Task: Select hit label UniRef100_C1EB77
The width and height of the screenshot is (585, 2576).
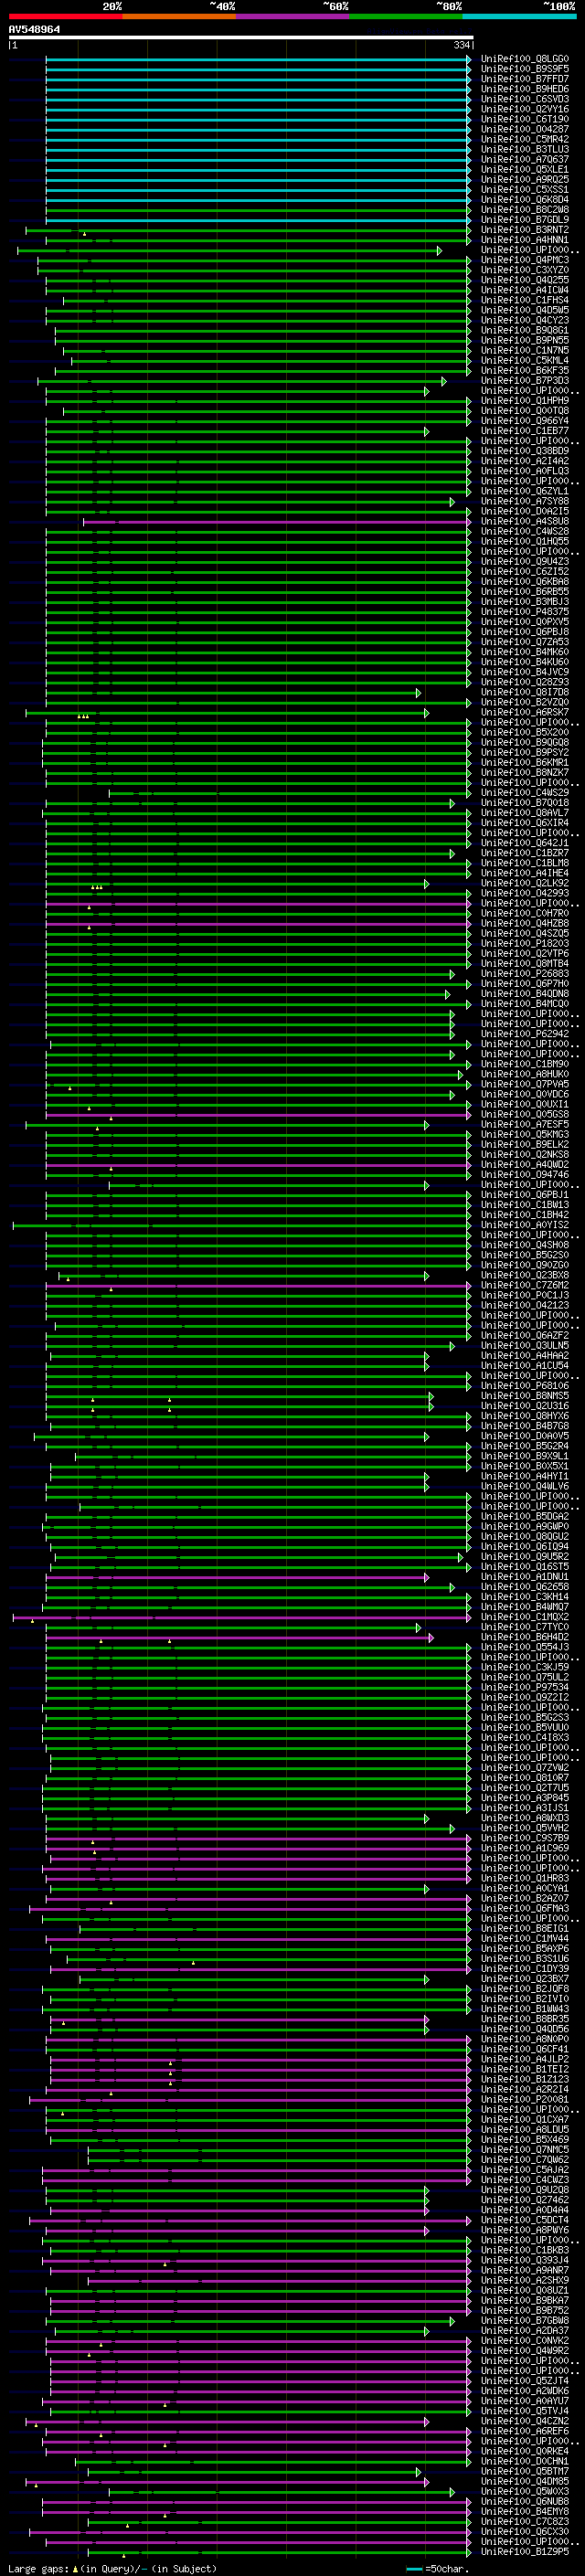Action: [525, 431]
